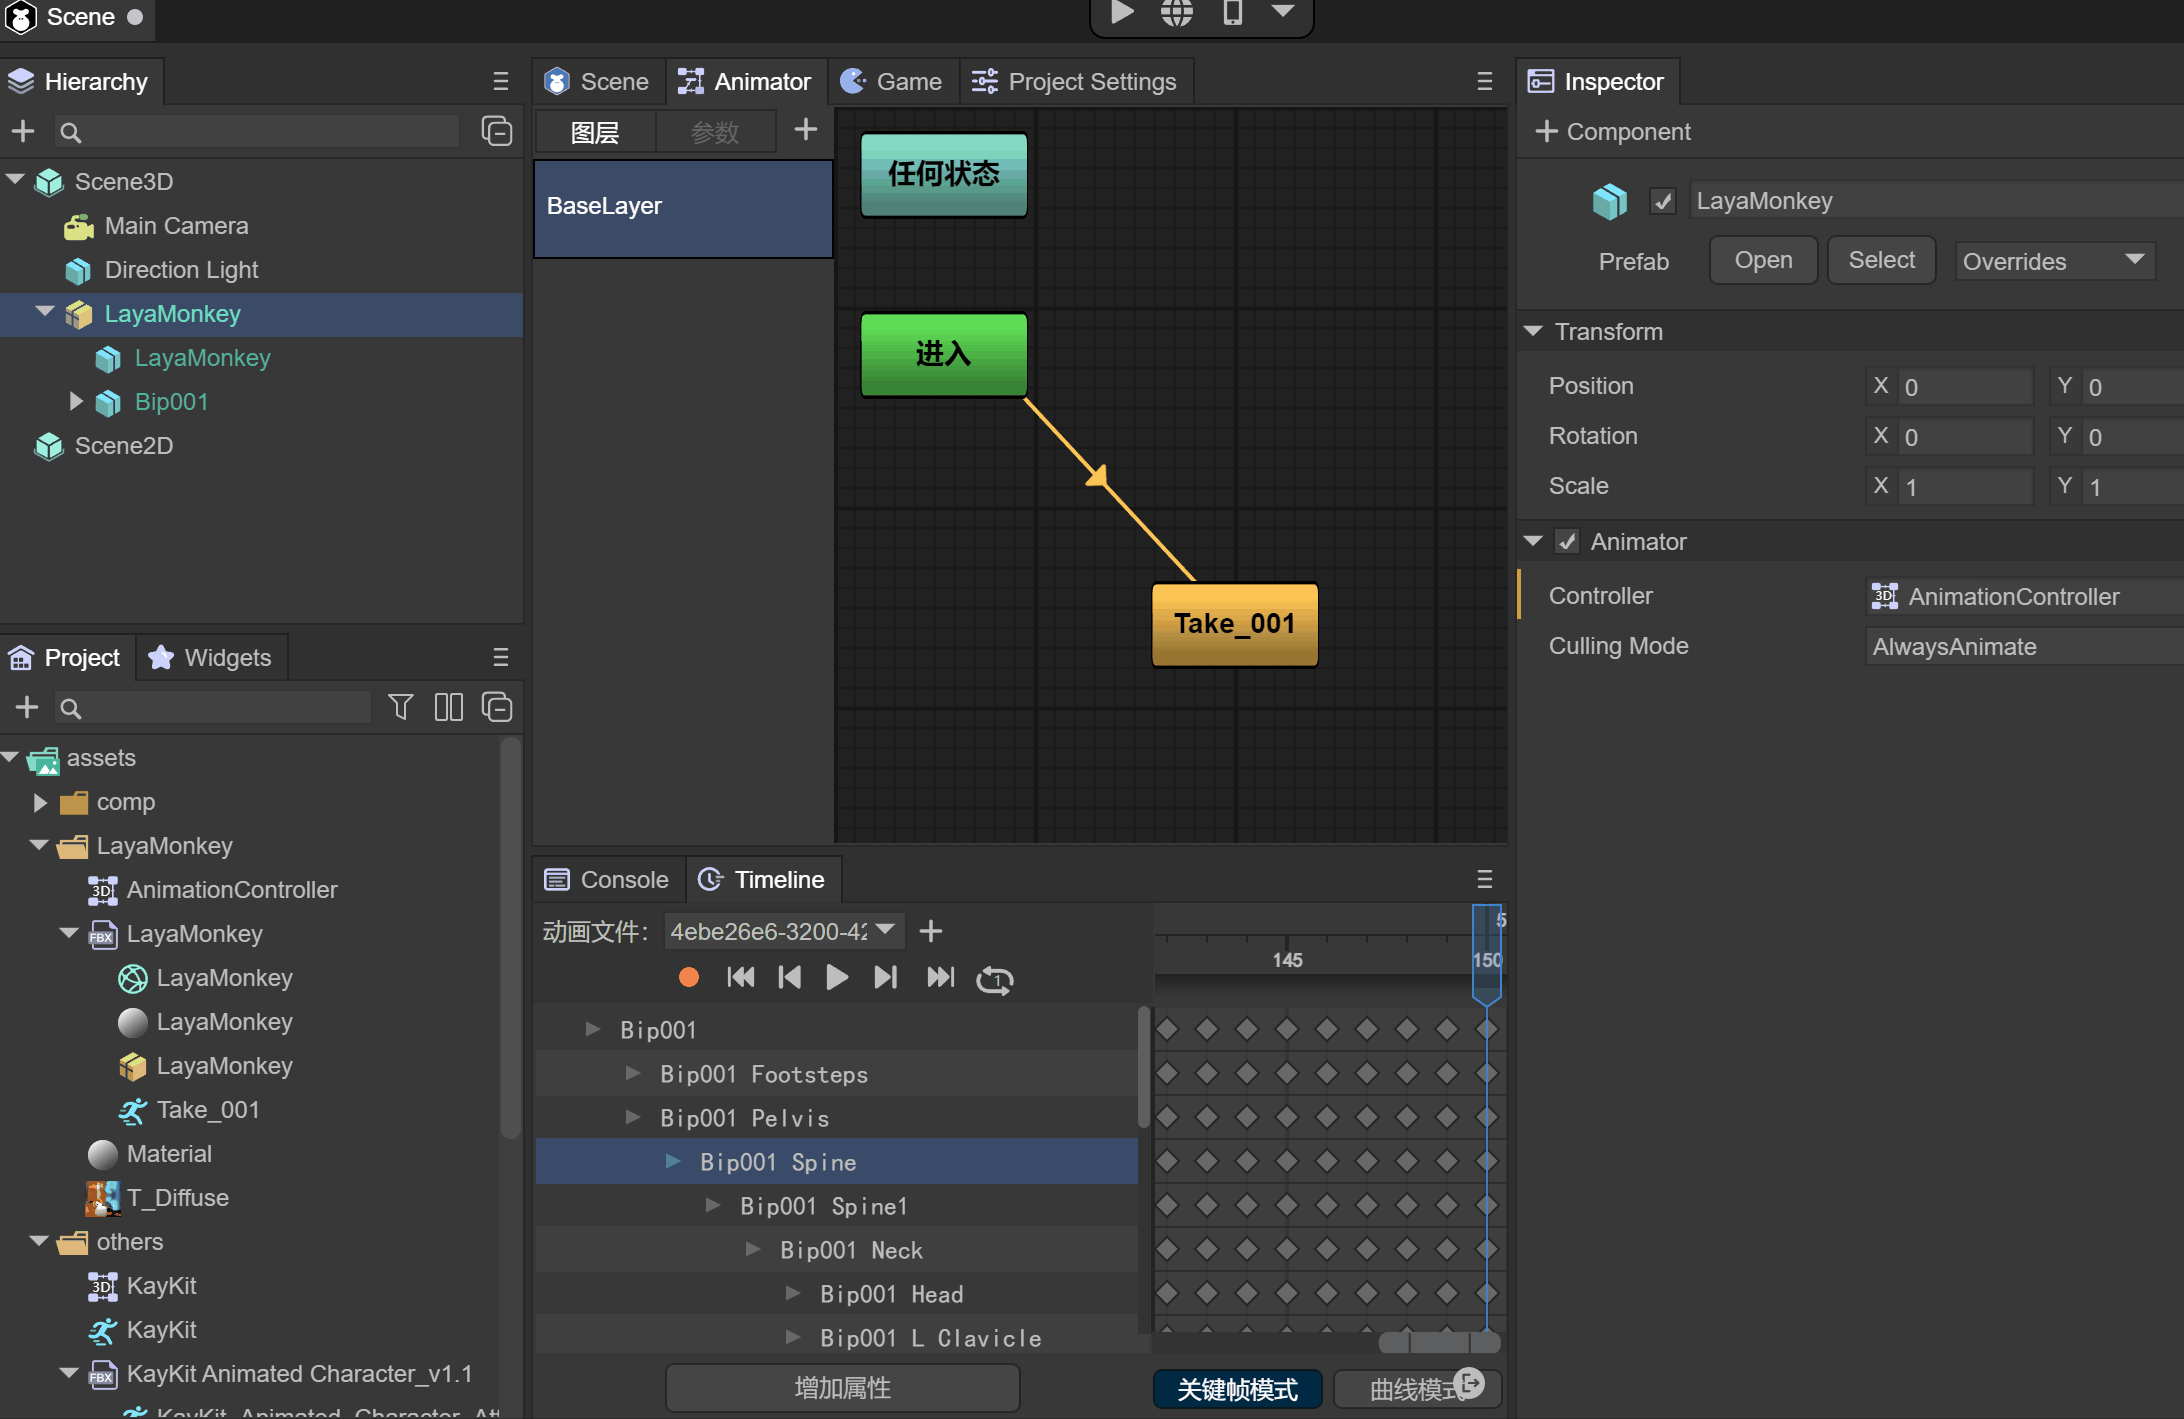Open the Overrides dropdown
Screen dimensions: 2184x1419
point(2053,261)
